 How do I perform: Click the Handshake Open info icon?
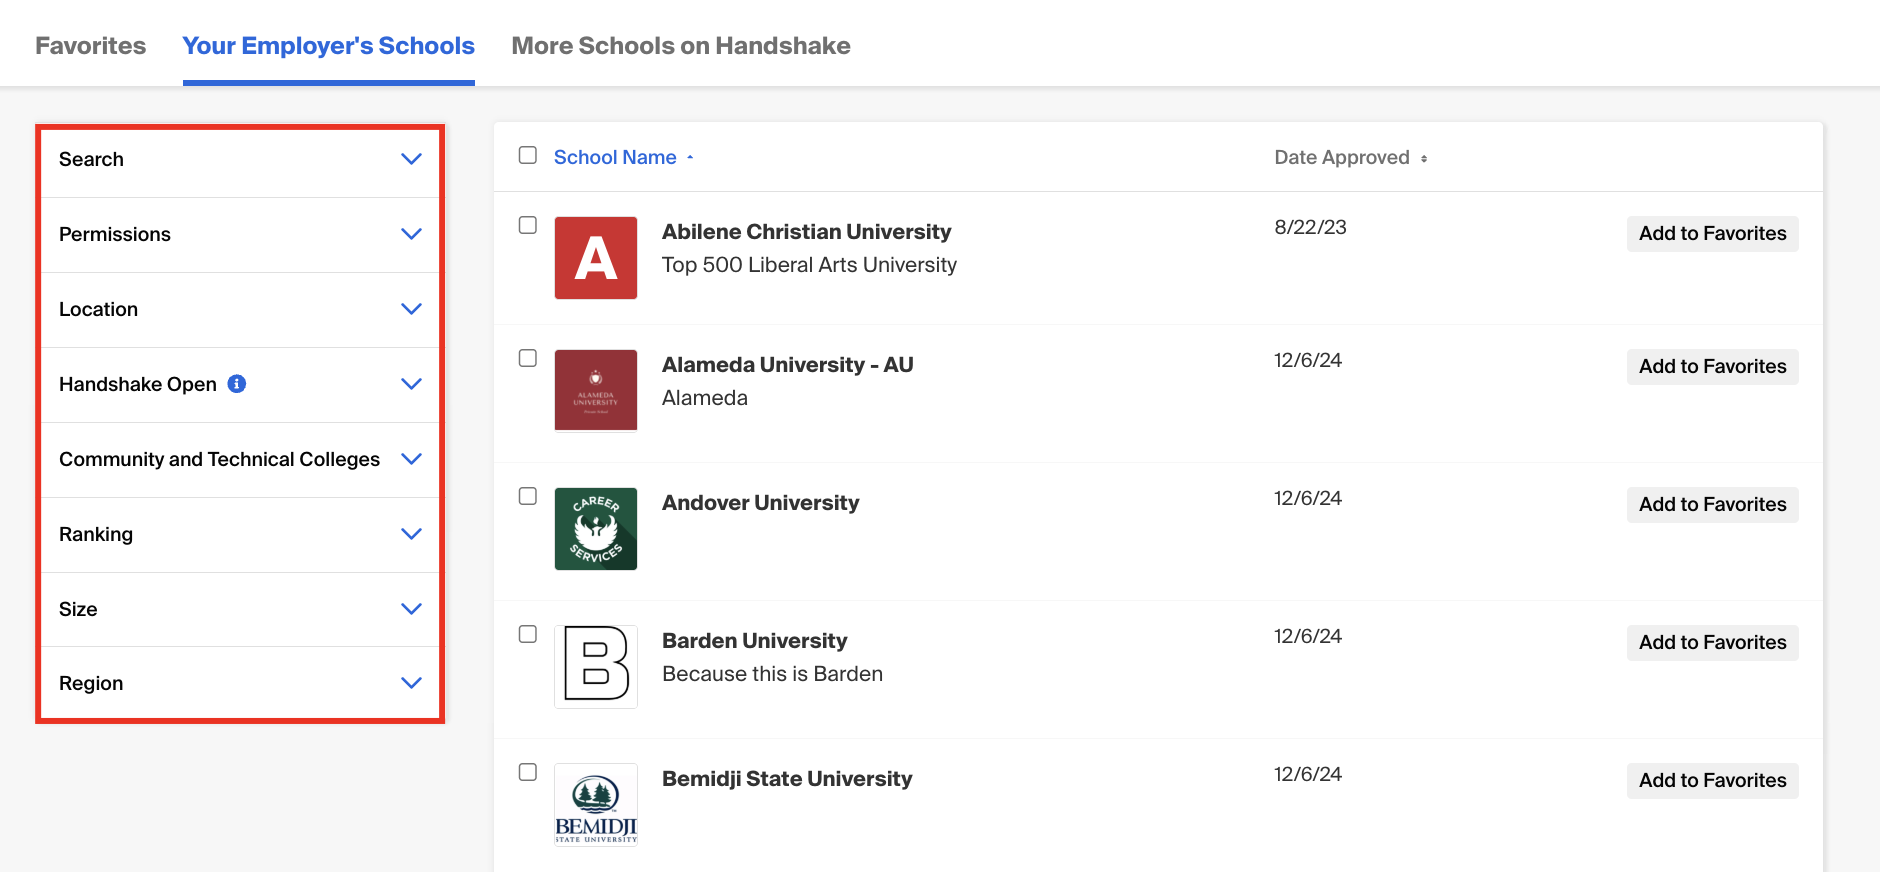click(237, 384)
